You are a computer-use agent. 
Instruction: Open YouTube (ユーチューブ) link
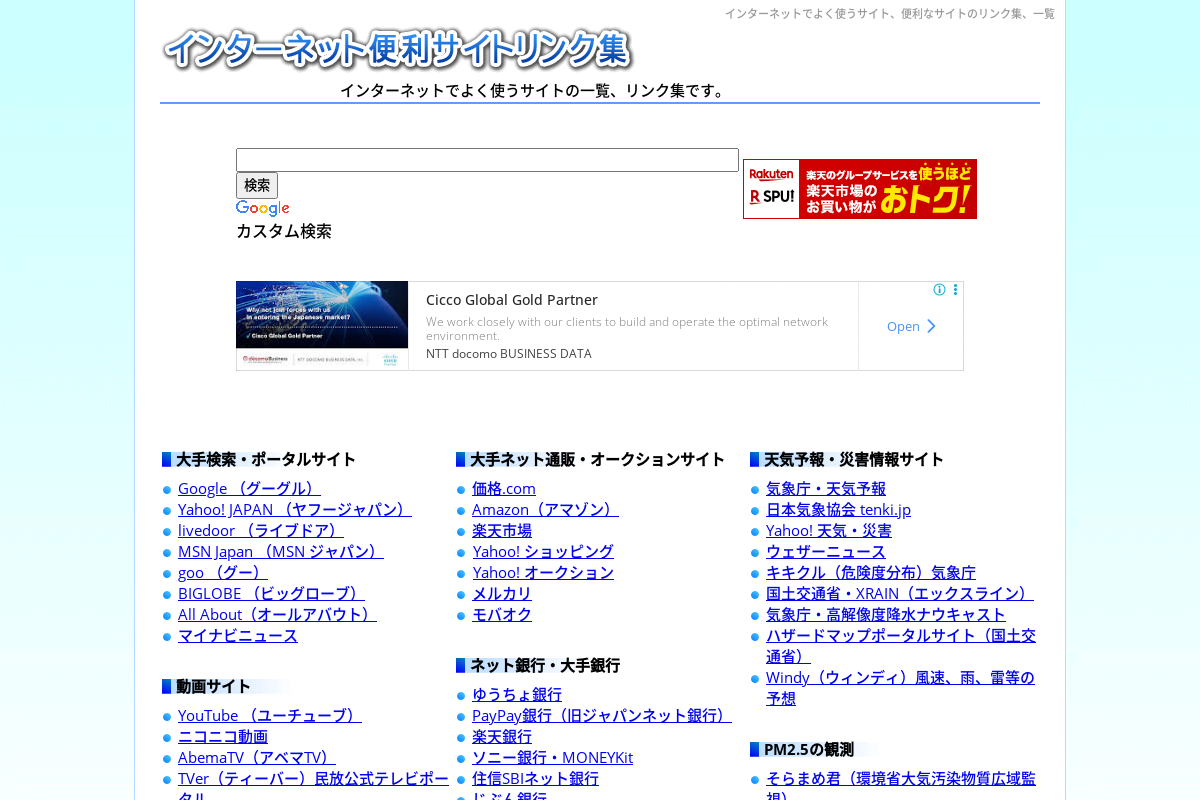pos(270,716)
